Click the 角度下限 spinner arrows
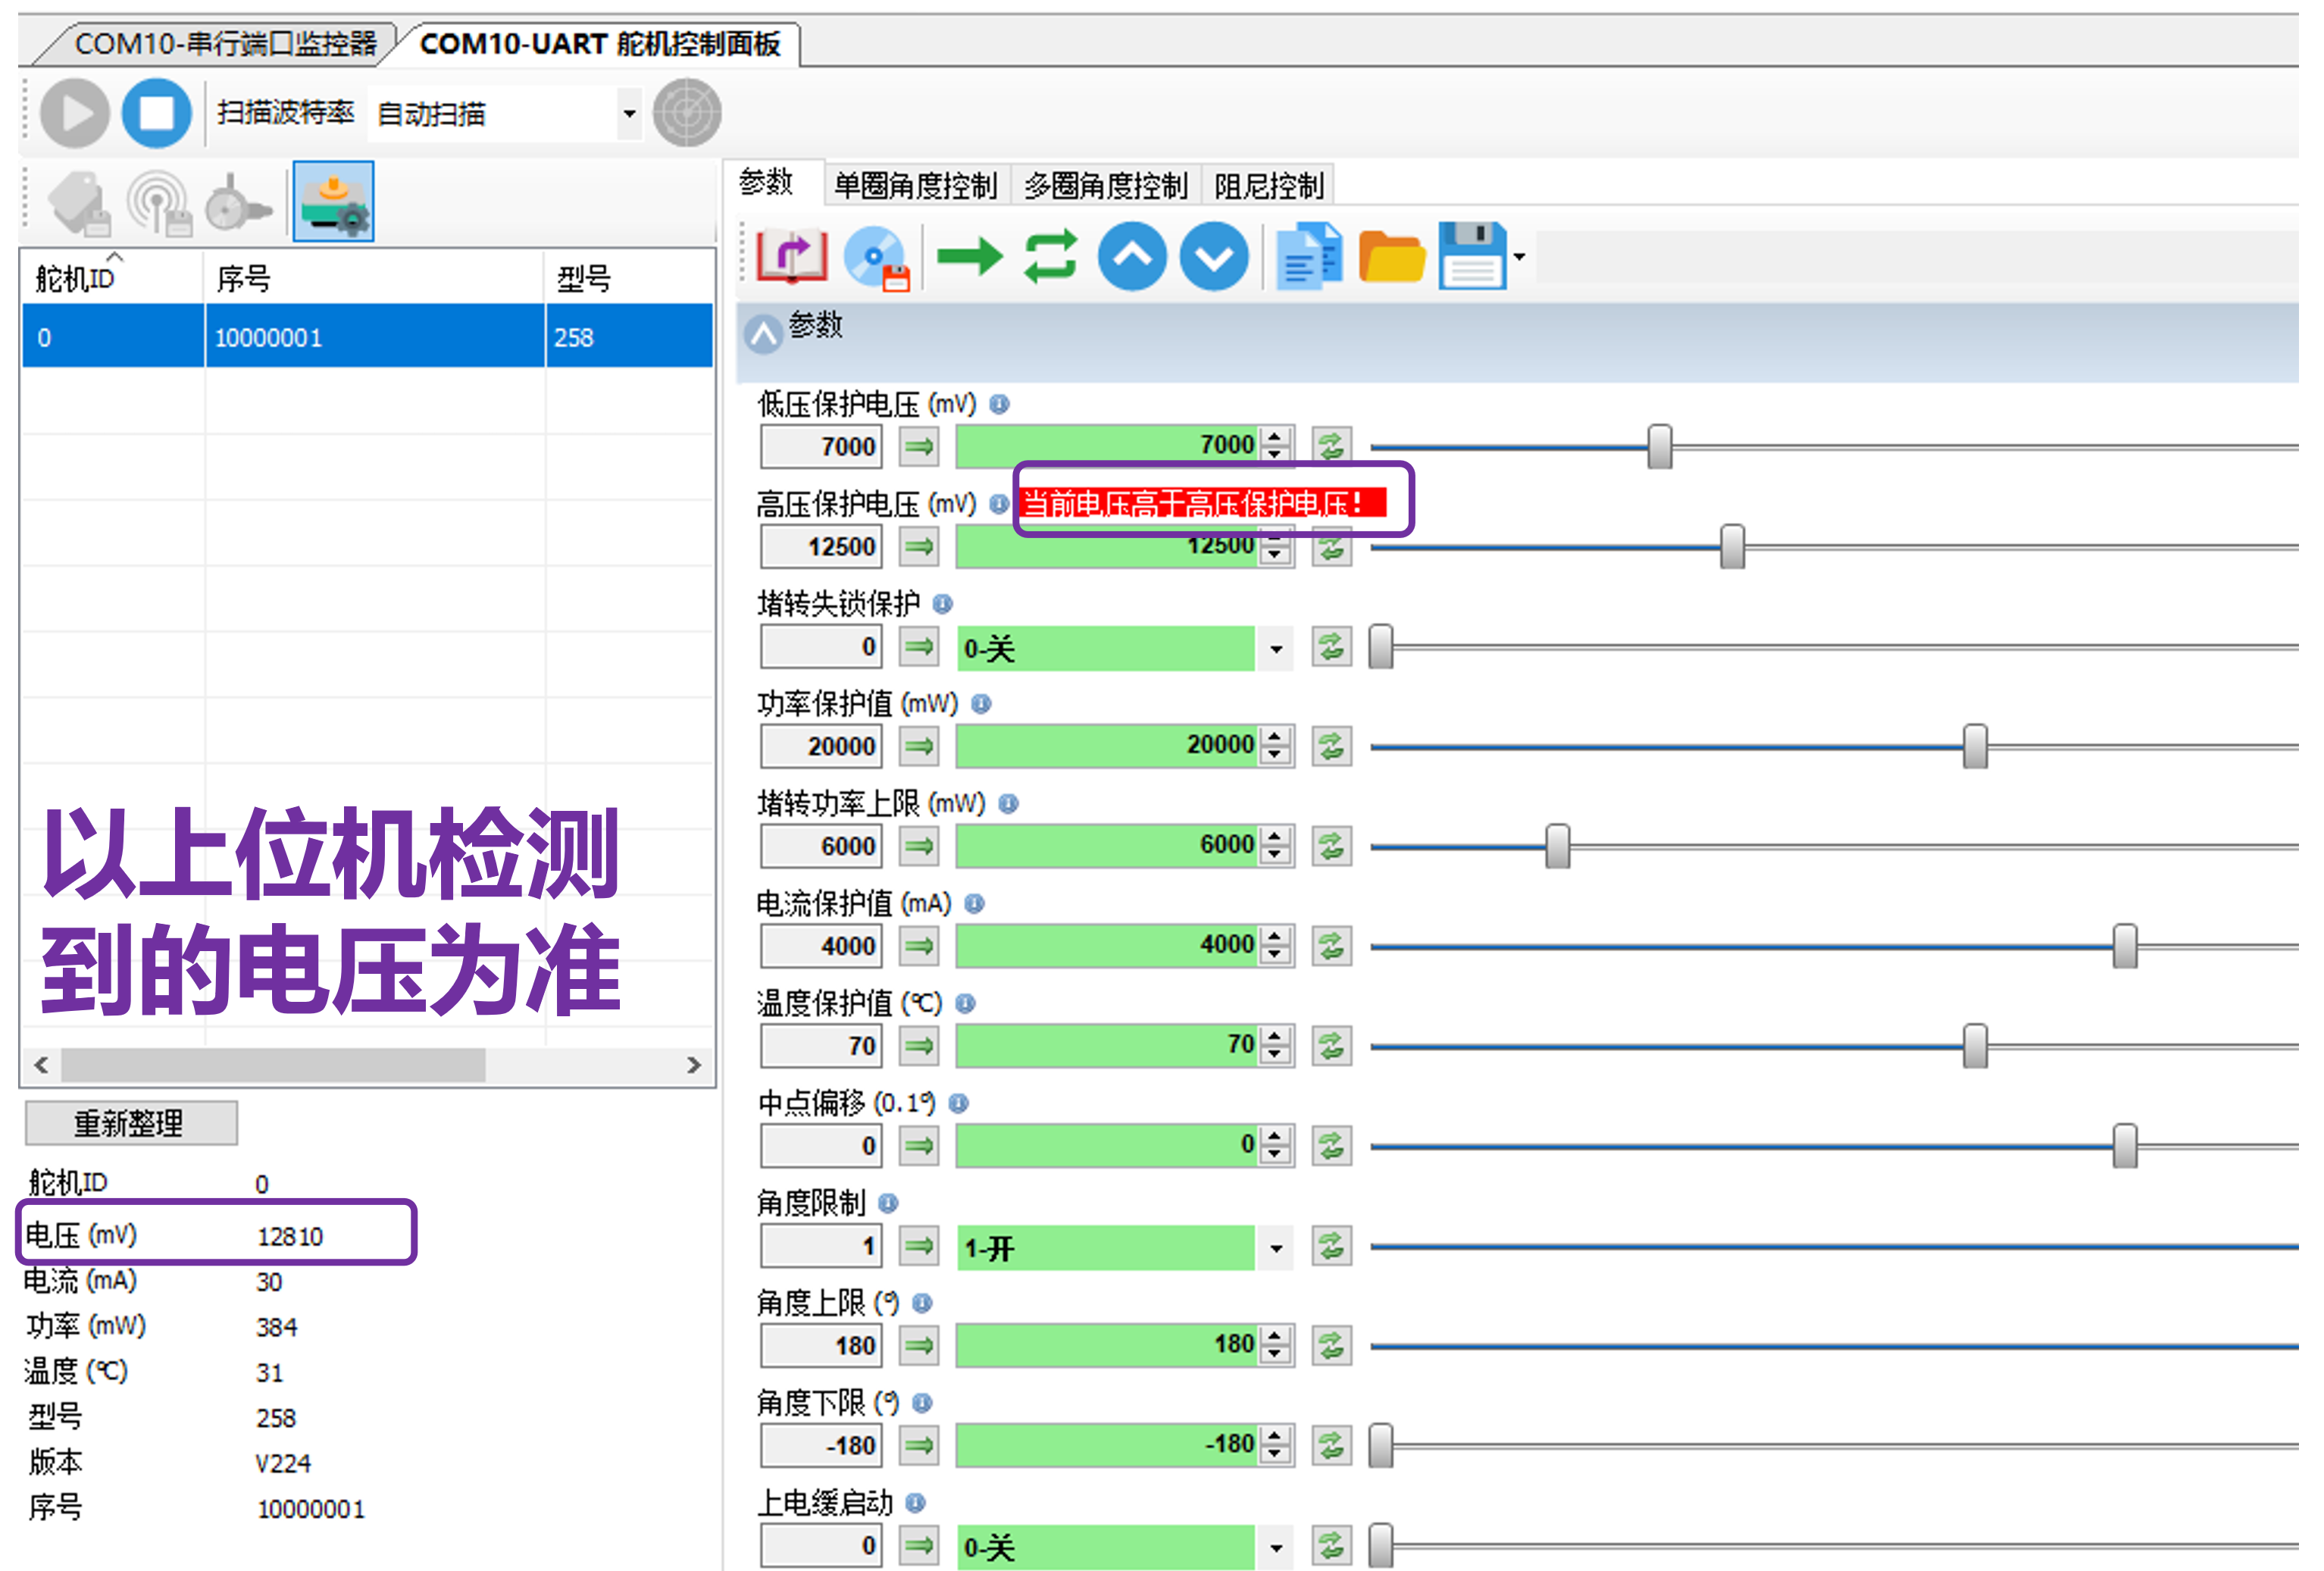 (x=1275, y=1446)
